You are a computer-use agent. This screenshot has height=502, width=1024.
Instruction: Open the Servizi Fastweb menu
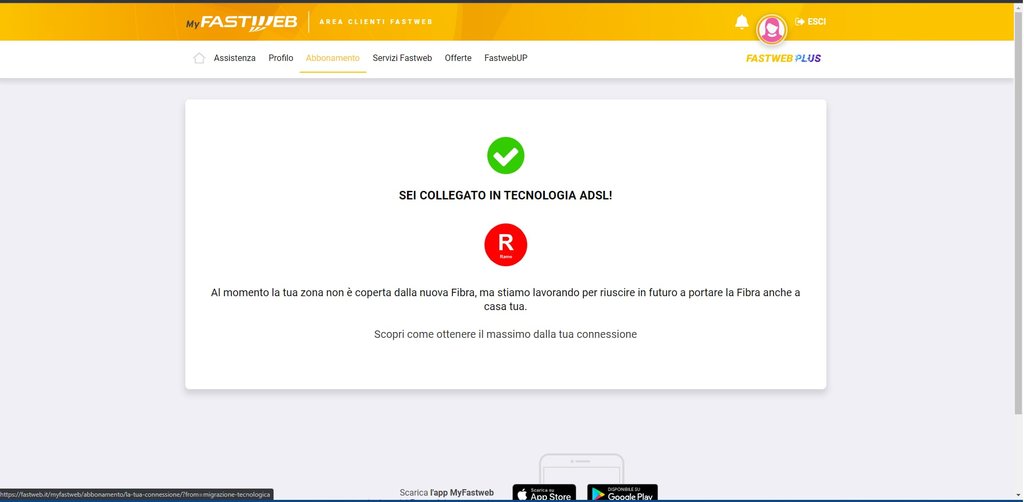point(402,58)
